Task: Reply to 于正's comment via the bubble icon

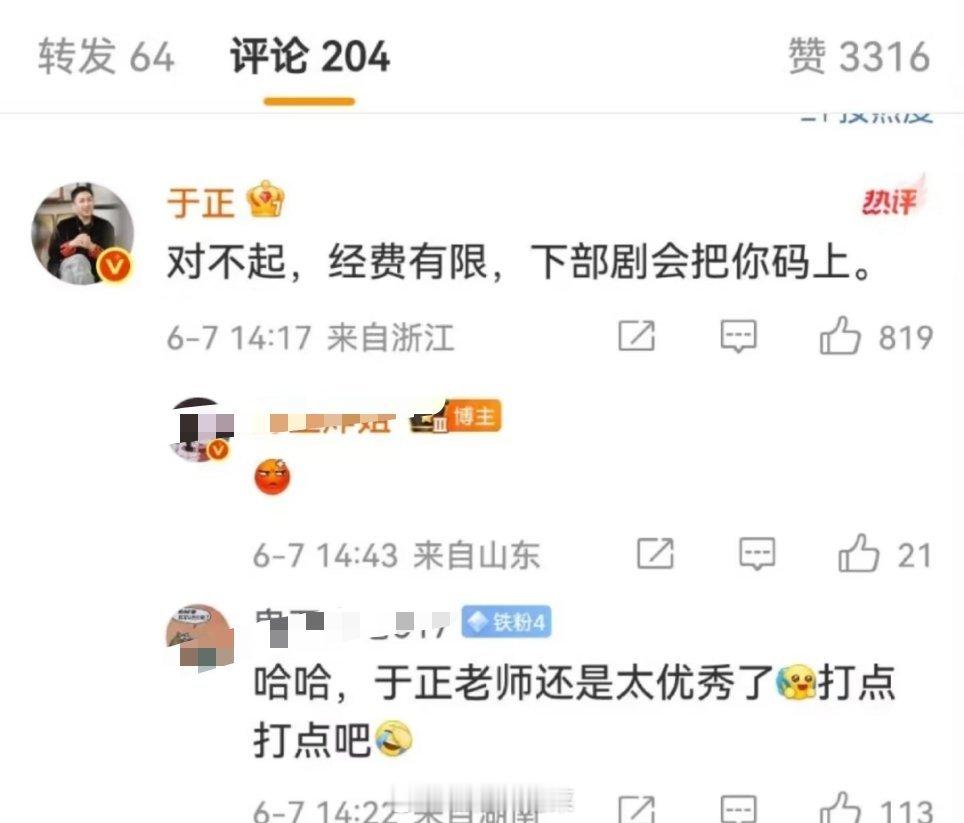Action: (738, 336)
